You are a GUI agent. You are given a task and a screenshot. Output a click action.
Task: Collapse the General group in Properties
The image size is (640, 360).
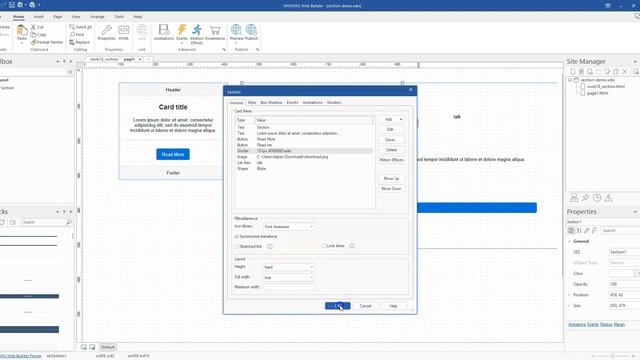pos(570,242)
